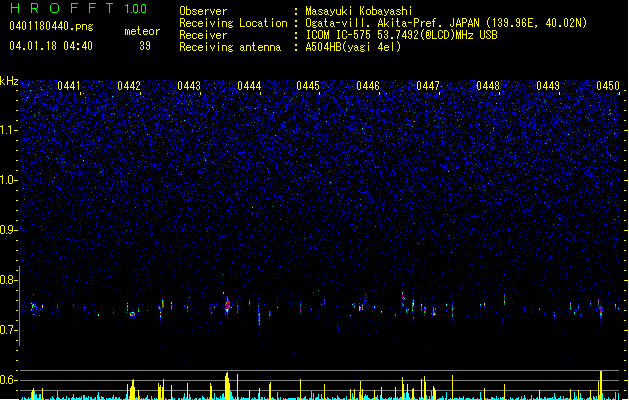Click the 0441 time marker
Viewport: 629px width, 400px height.
69,86
